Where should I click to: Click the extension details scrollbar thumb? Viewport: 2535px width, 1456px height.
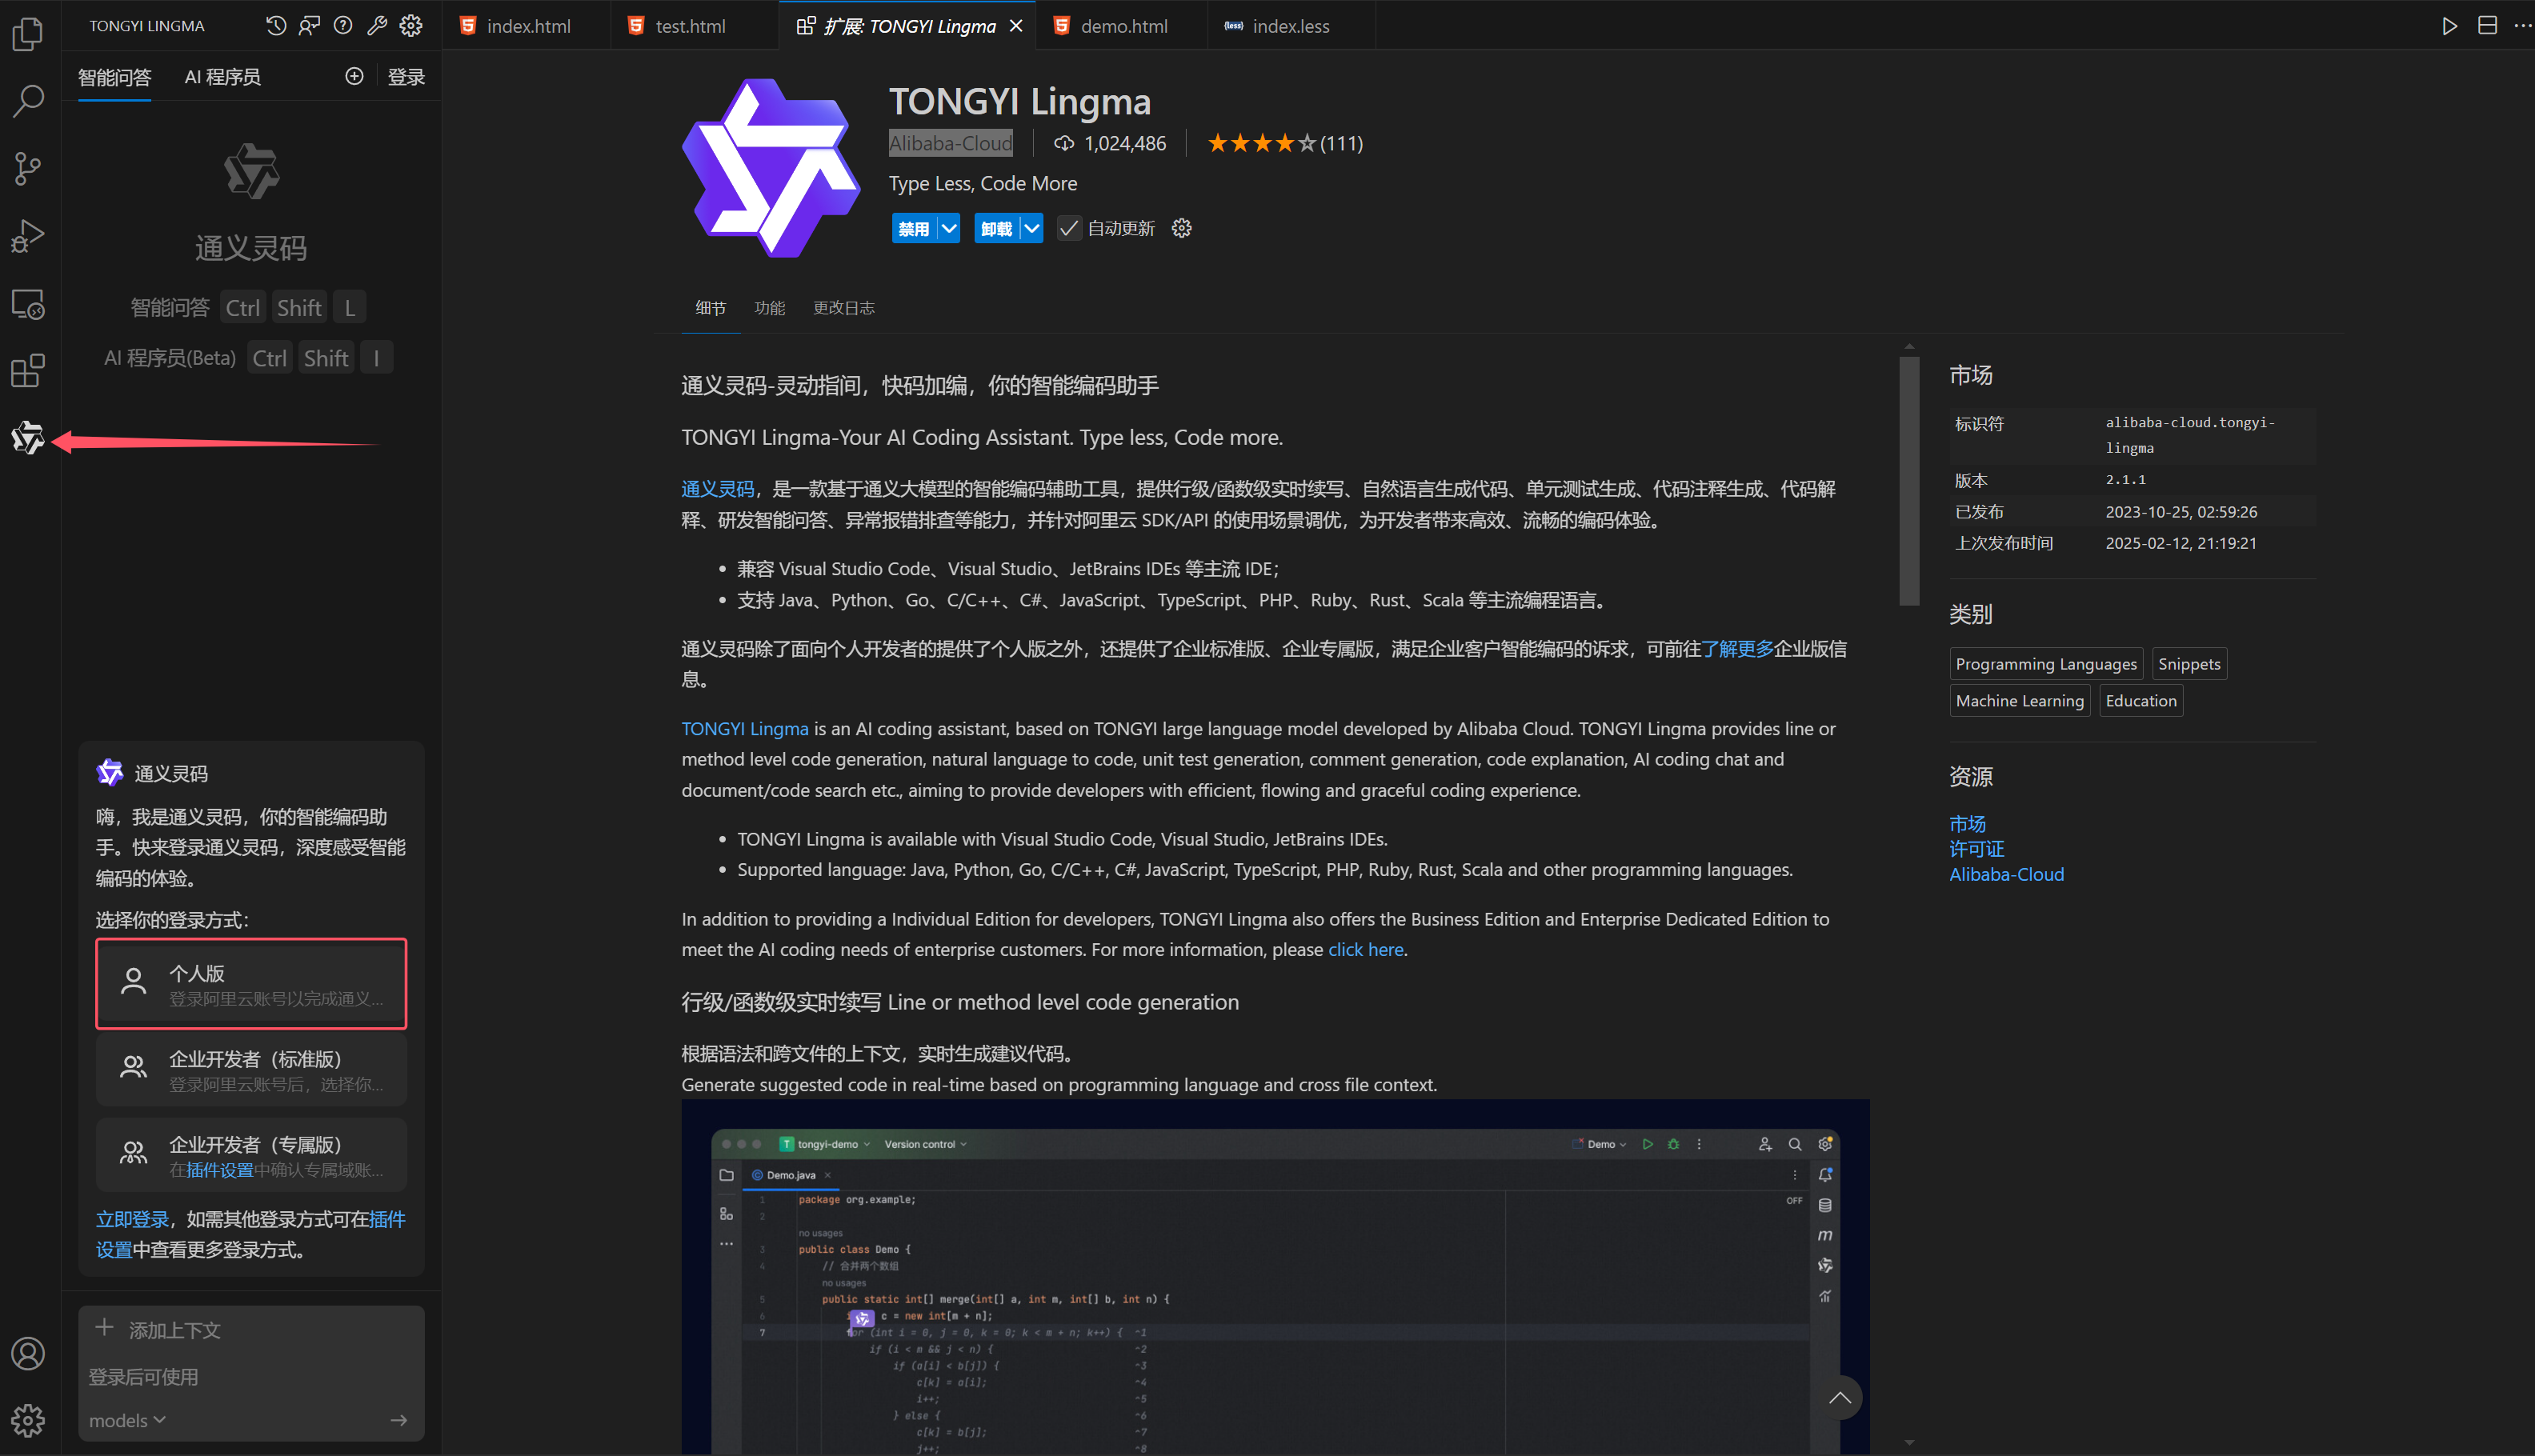click(1909, 481)
